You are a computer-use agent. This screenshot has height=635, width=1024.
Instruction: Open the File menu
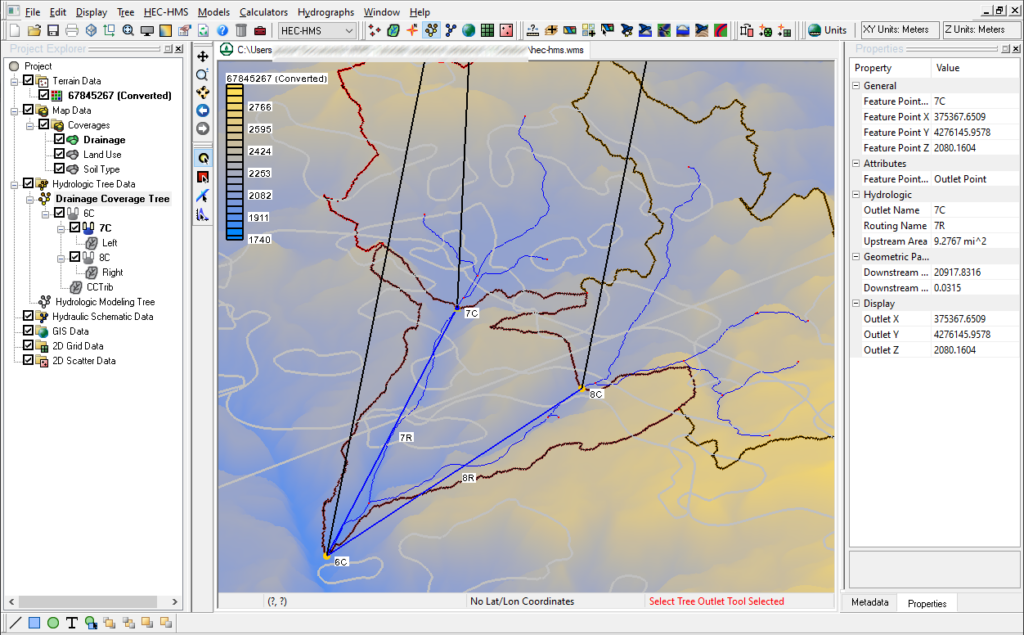tap(33, 12)
